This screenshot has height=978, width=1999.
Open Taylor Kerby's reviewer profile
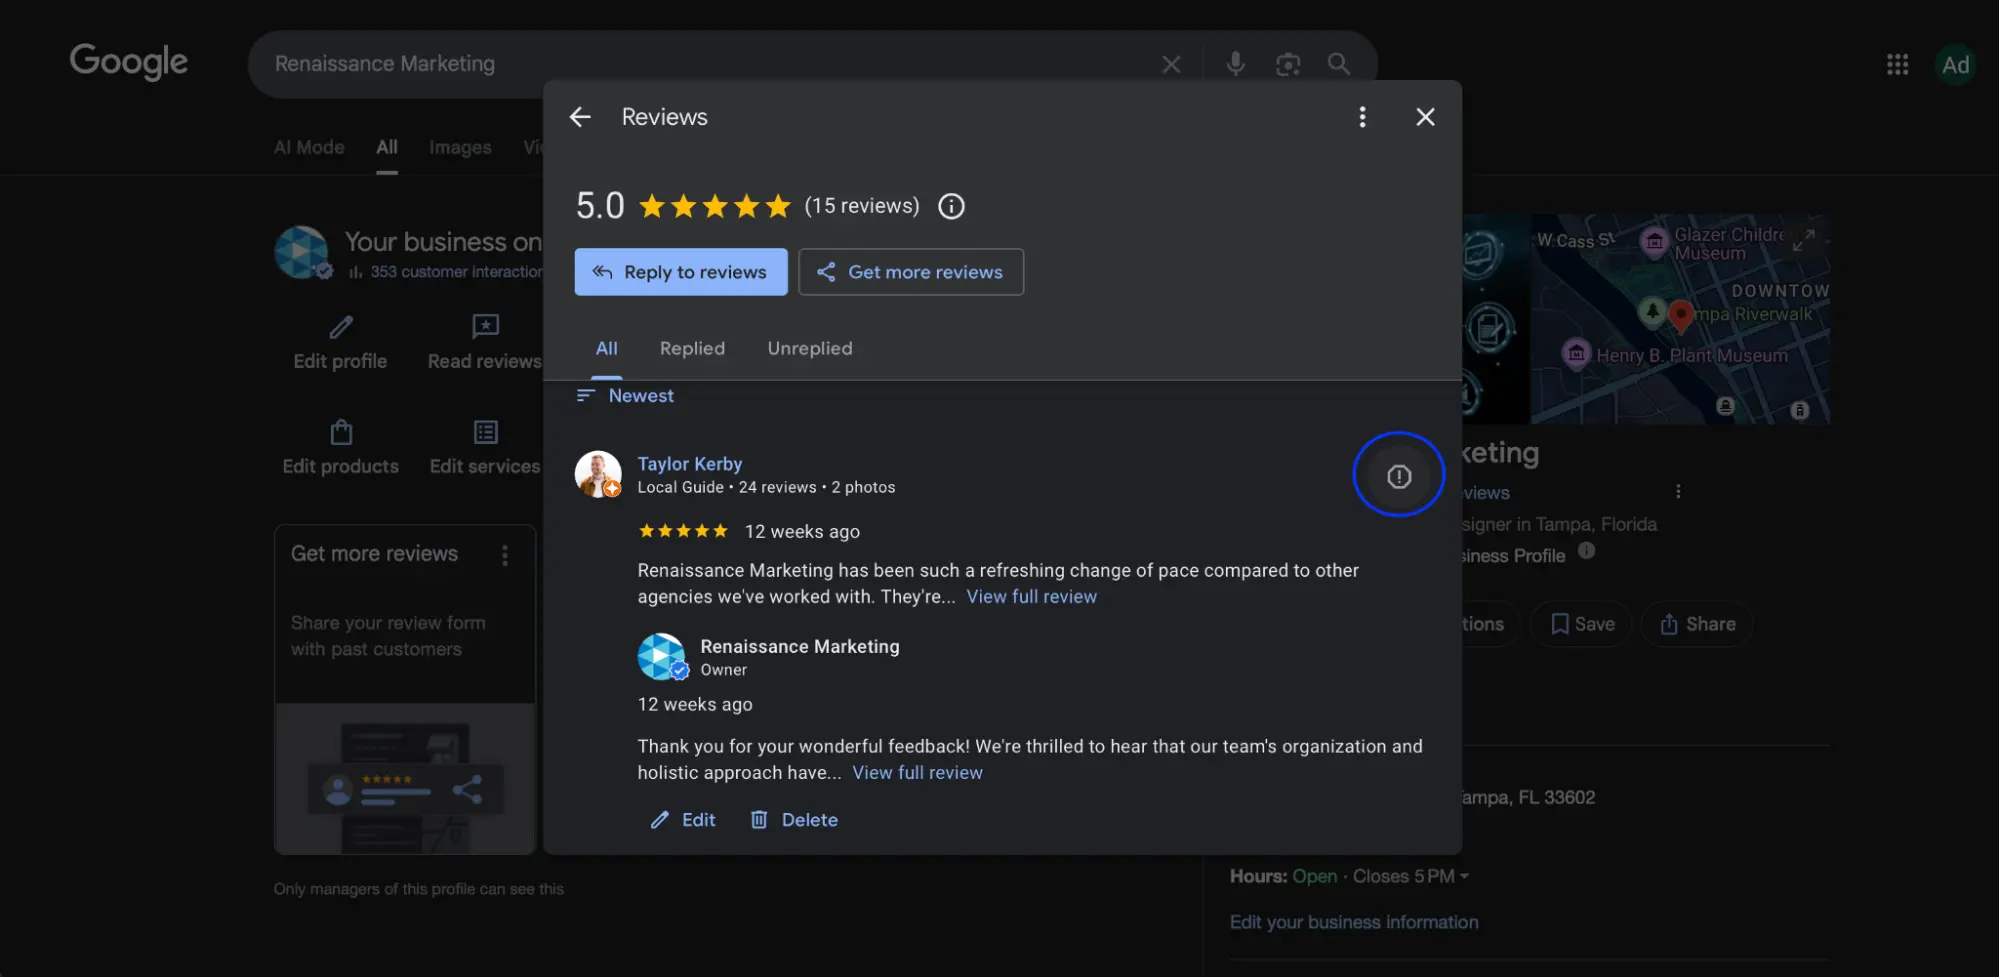pos(690,463)
